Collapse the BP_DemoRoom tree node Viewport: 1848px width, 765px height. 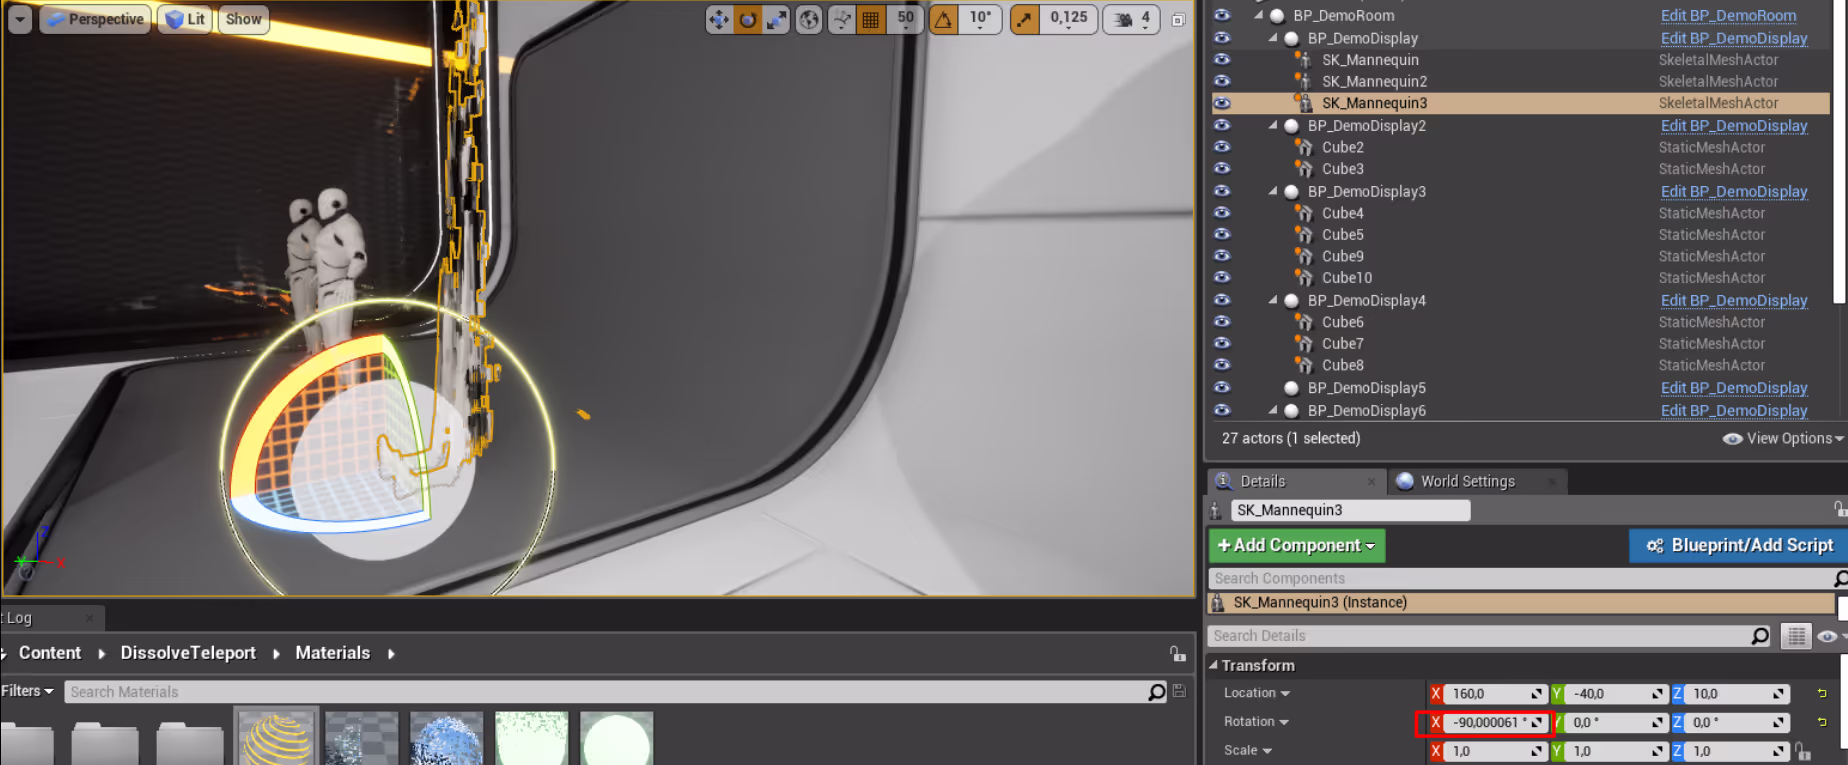tap(1259, 15)
